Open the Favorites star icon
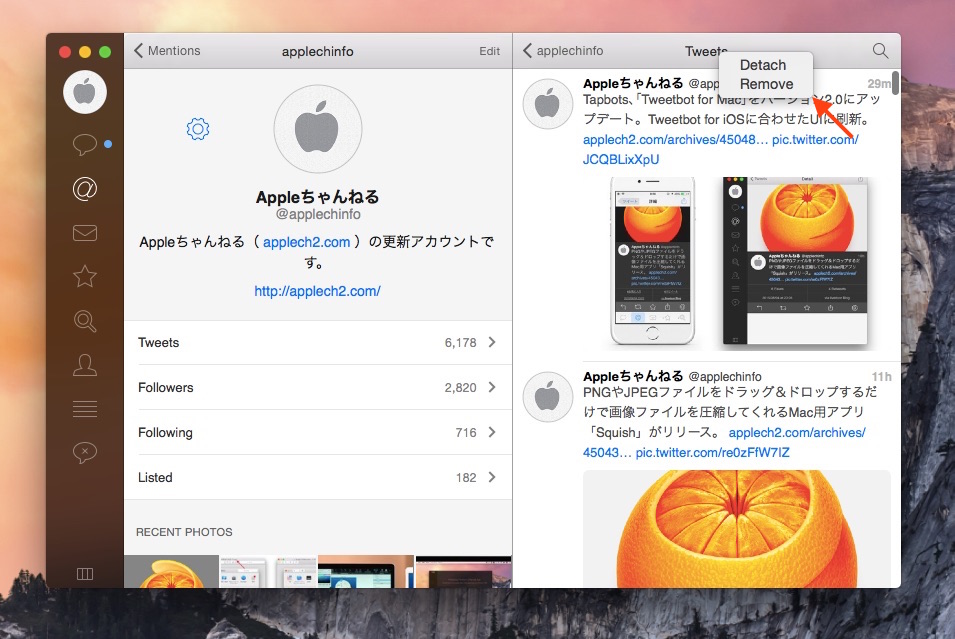Image resolution: width=955 pixels, height=639 pixels. (85, 277)
